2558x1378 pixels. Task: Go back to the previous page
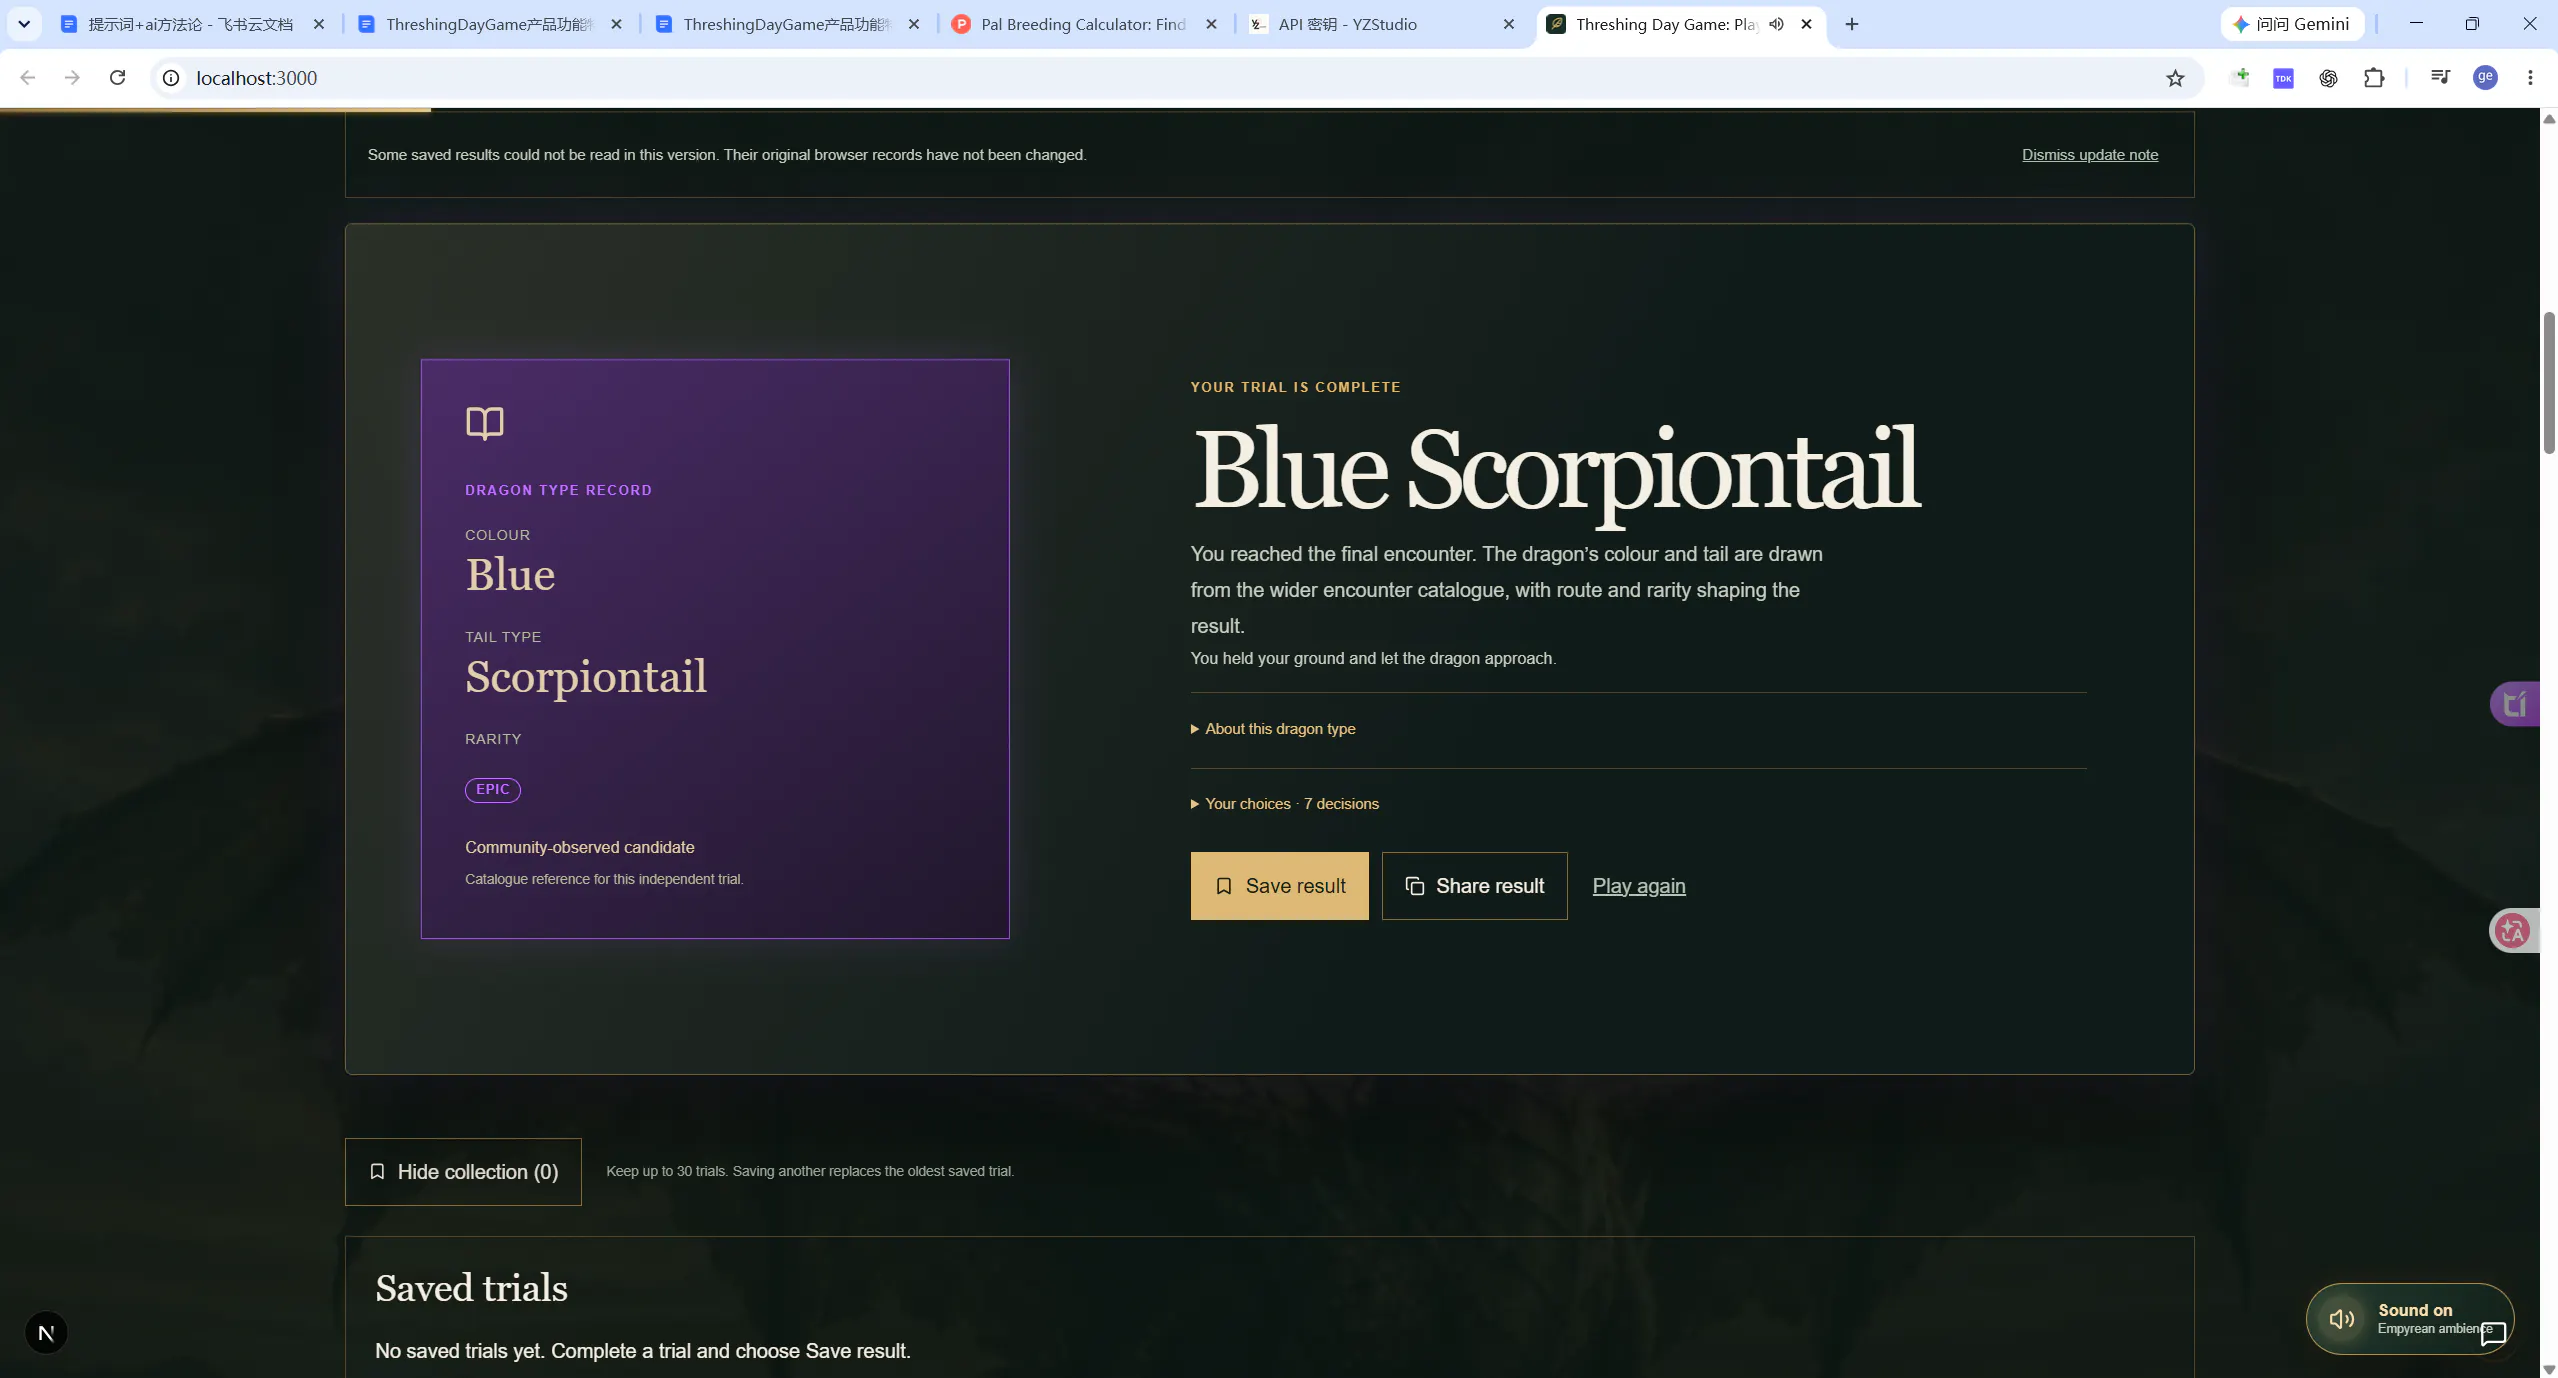(x=28, y=78)
